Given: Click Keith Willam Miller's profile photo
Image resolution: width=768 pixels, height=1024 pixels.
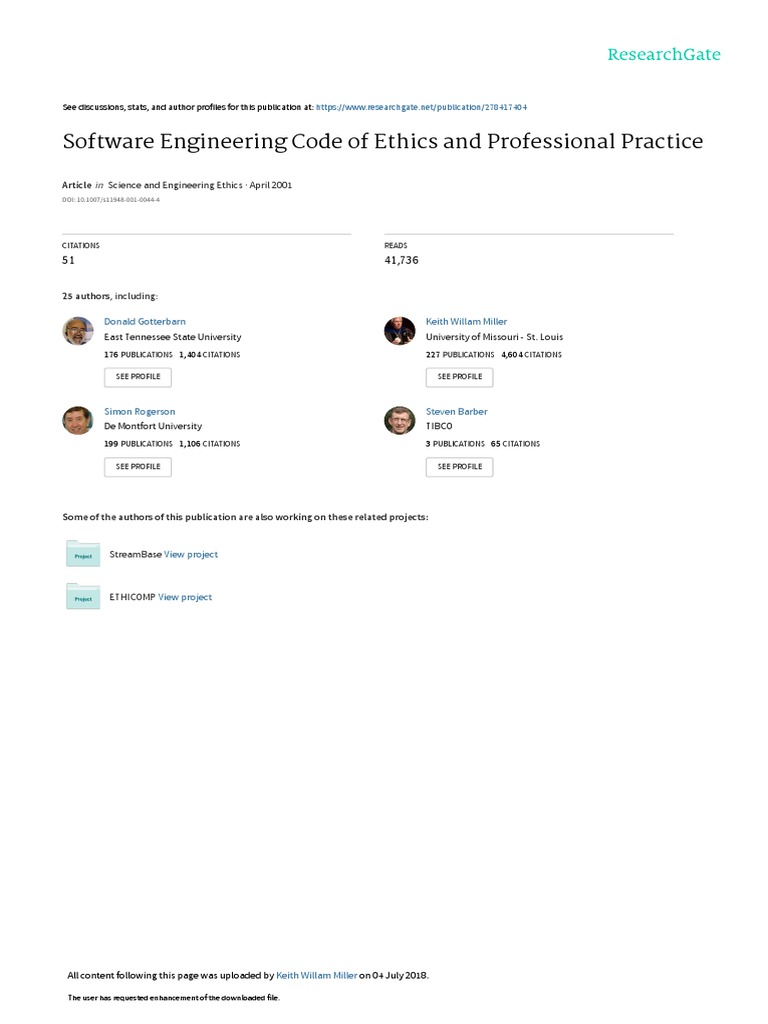Looking at the screenshot, I should [400, 331].
